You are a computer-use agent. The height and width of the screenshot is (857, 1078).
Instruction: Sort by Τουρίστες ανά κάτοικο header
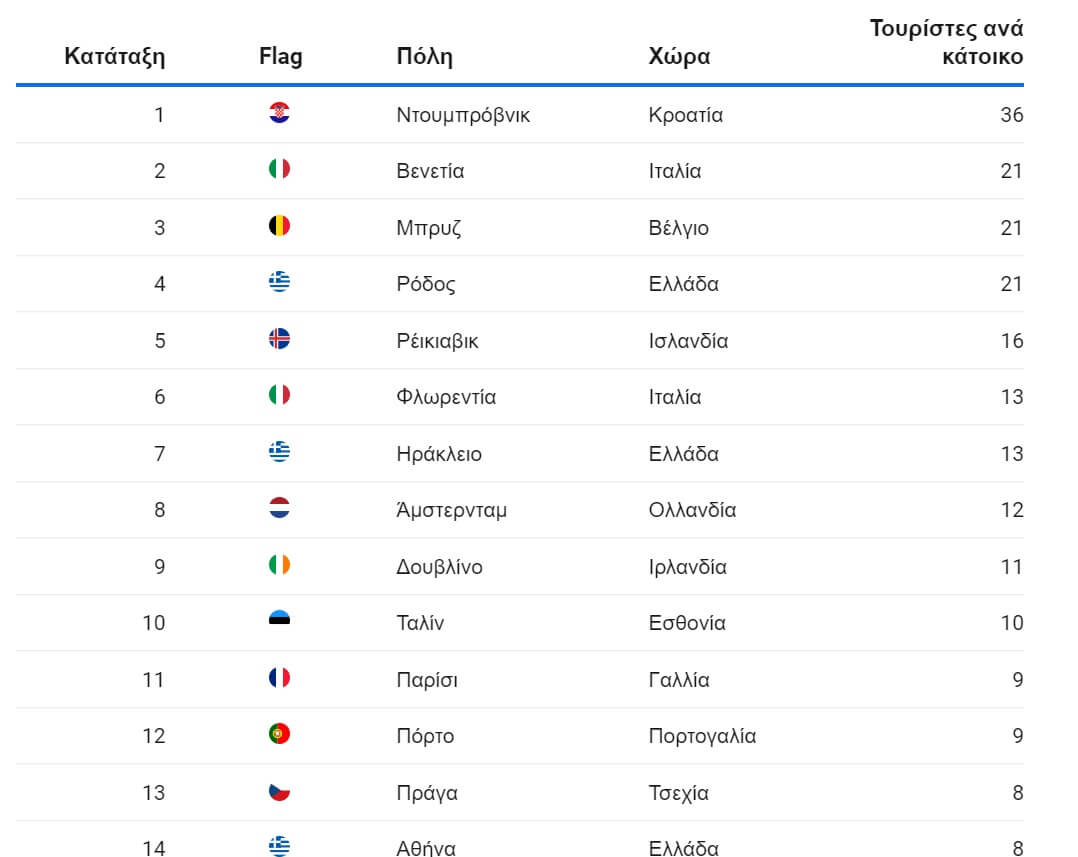pyautogui.click(x=946, y=42)
